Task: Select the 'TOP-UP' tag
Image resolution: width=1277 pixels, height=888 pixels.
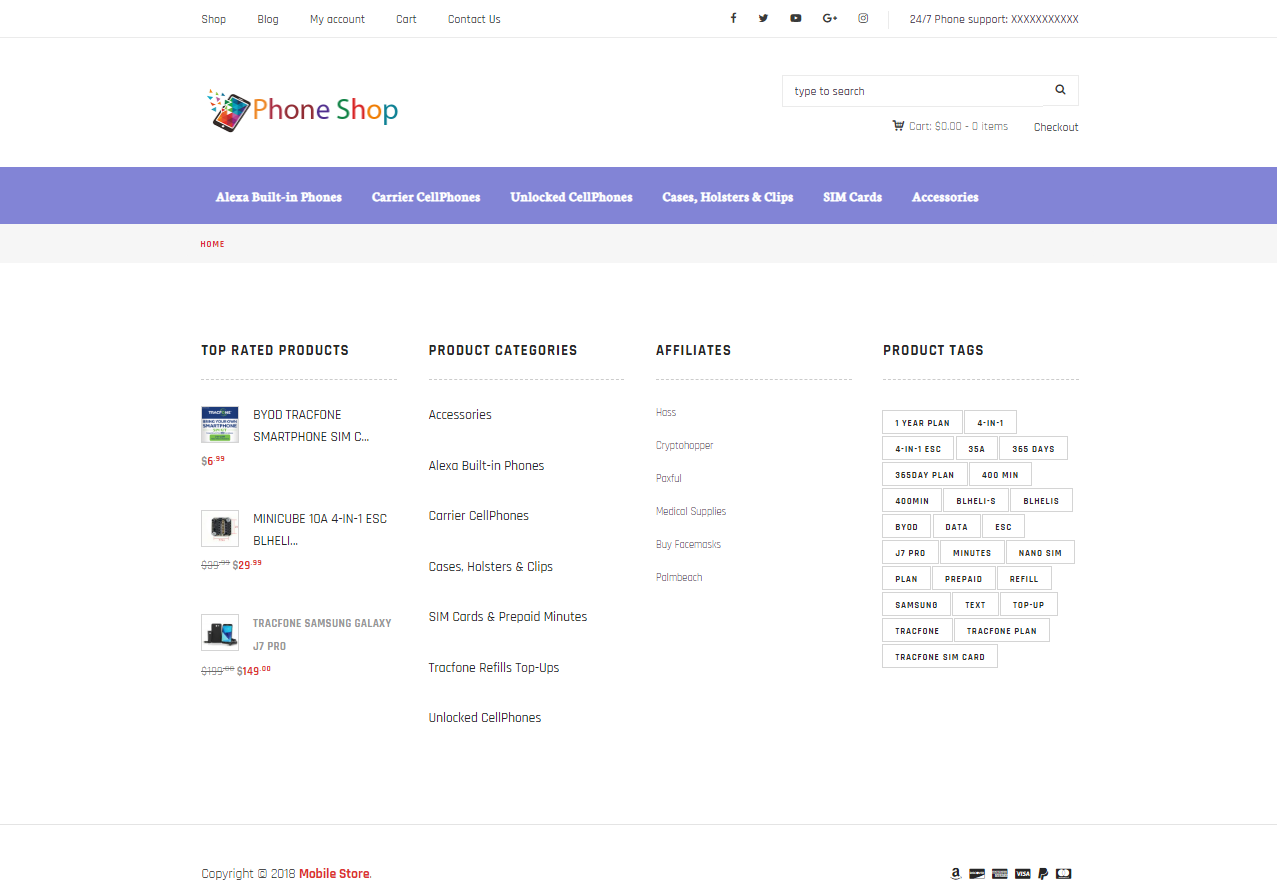Action: point(1028,604)
